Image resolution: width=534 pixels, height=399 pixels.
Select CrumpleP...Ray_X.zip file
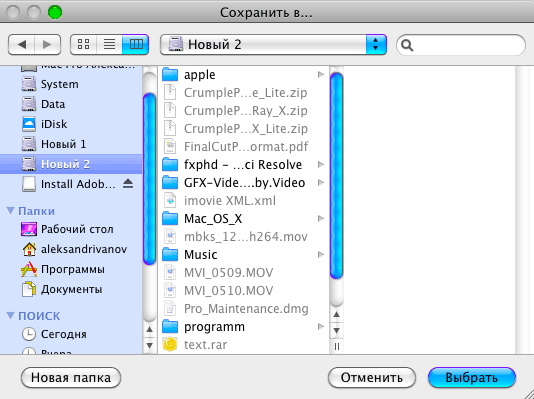click(244, 111)
